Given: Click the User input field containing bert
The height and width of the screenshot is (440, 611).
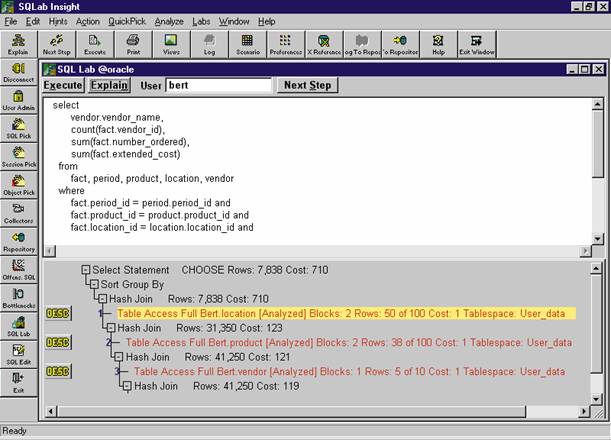Looking at the screenshot, I should click(219, 85).
